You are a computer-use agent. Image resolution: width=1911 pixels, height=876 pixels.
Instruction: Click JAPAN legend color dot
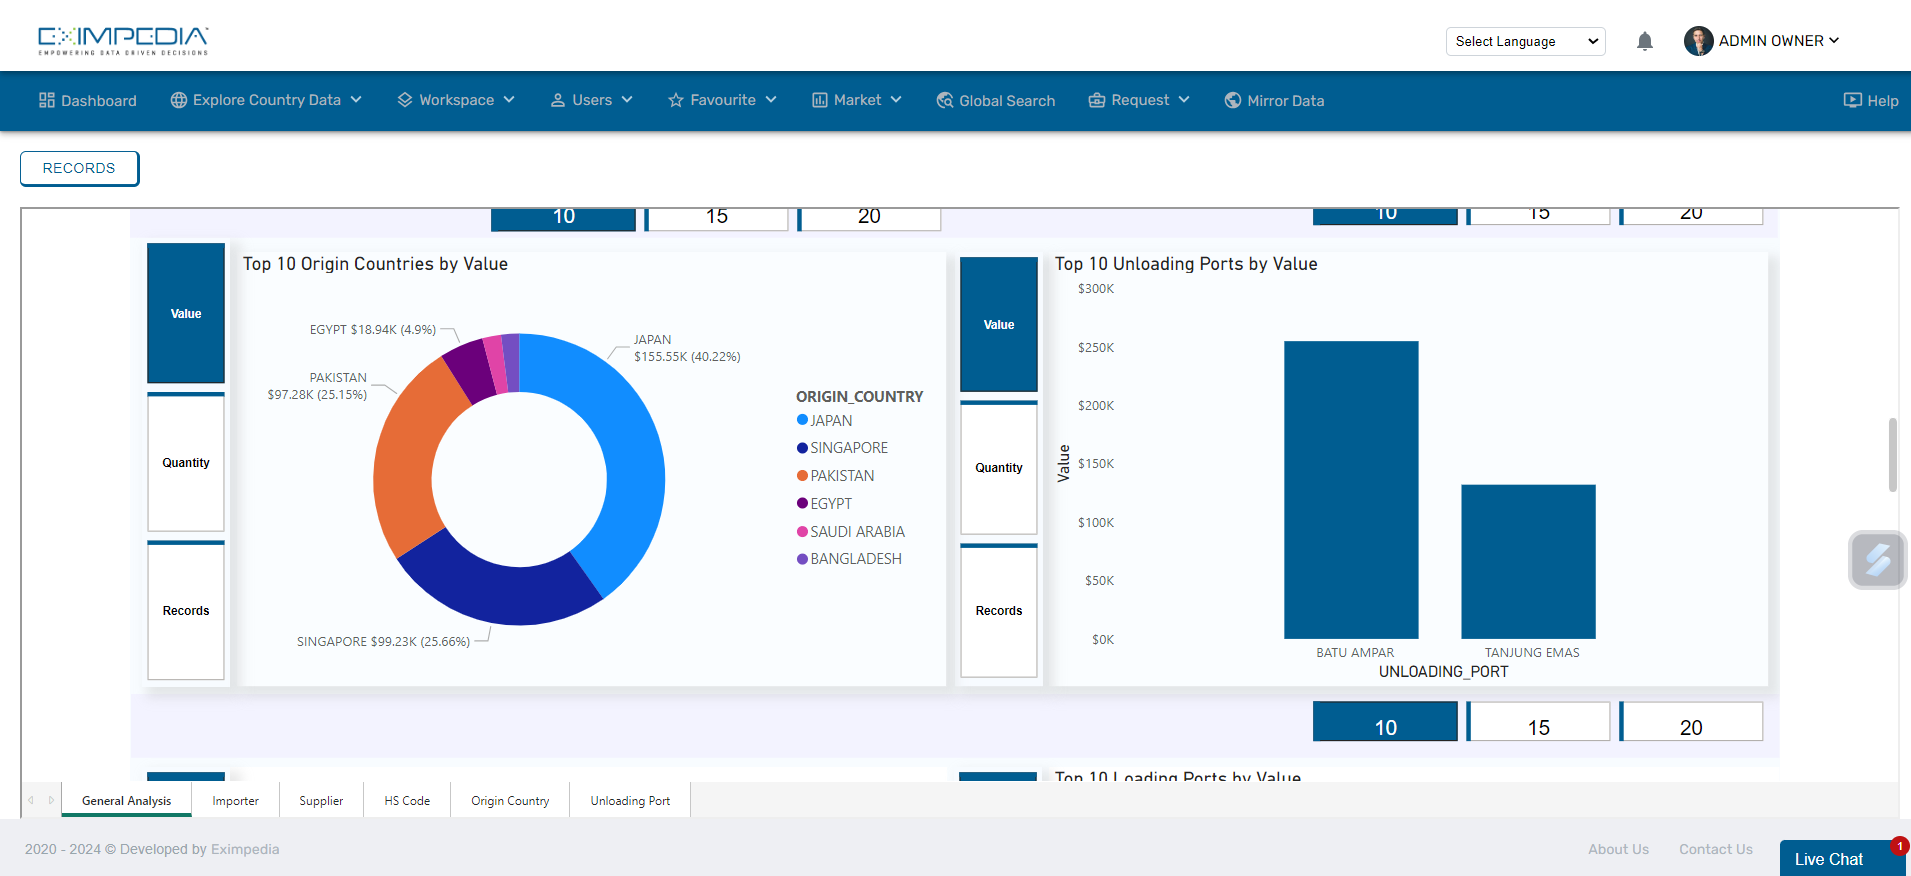tap(802, 420)
